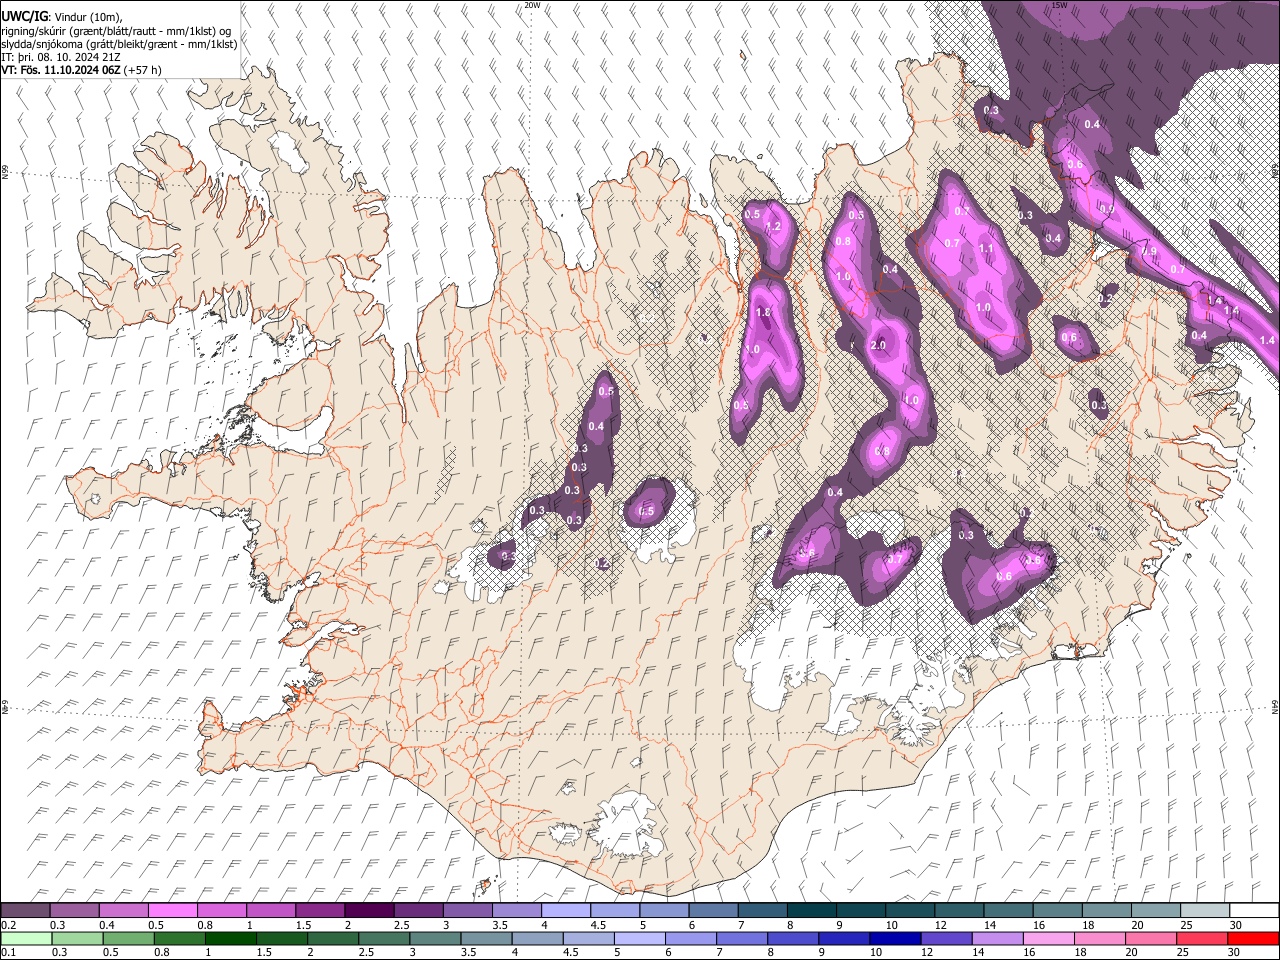The width and height of the screenshot is (1280, 960).
Task: Click the '(+57 h)' forecast offset text
Action: click(x=143, y=70)
